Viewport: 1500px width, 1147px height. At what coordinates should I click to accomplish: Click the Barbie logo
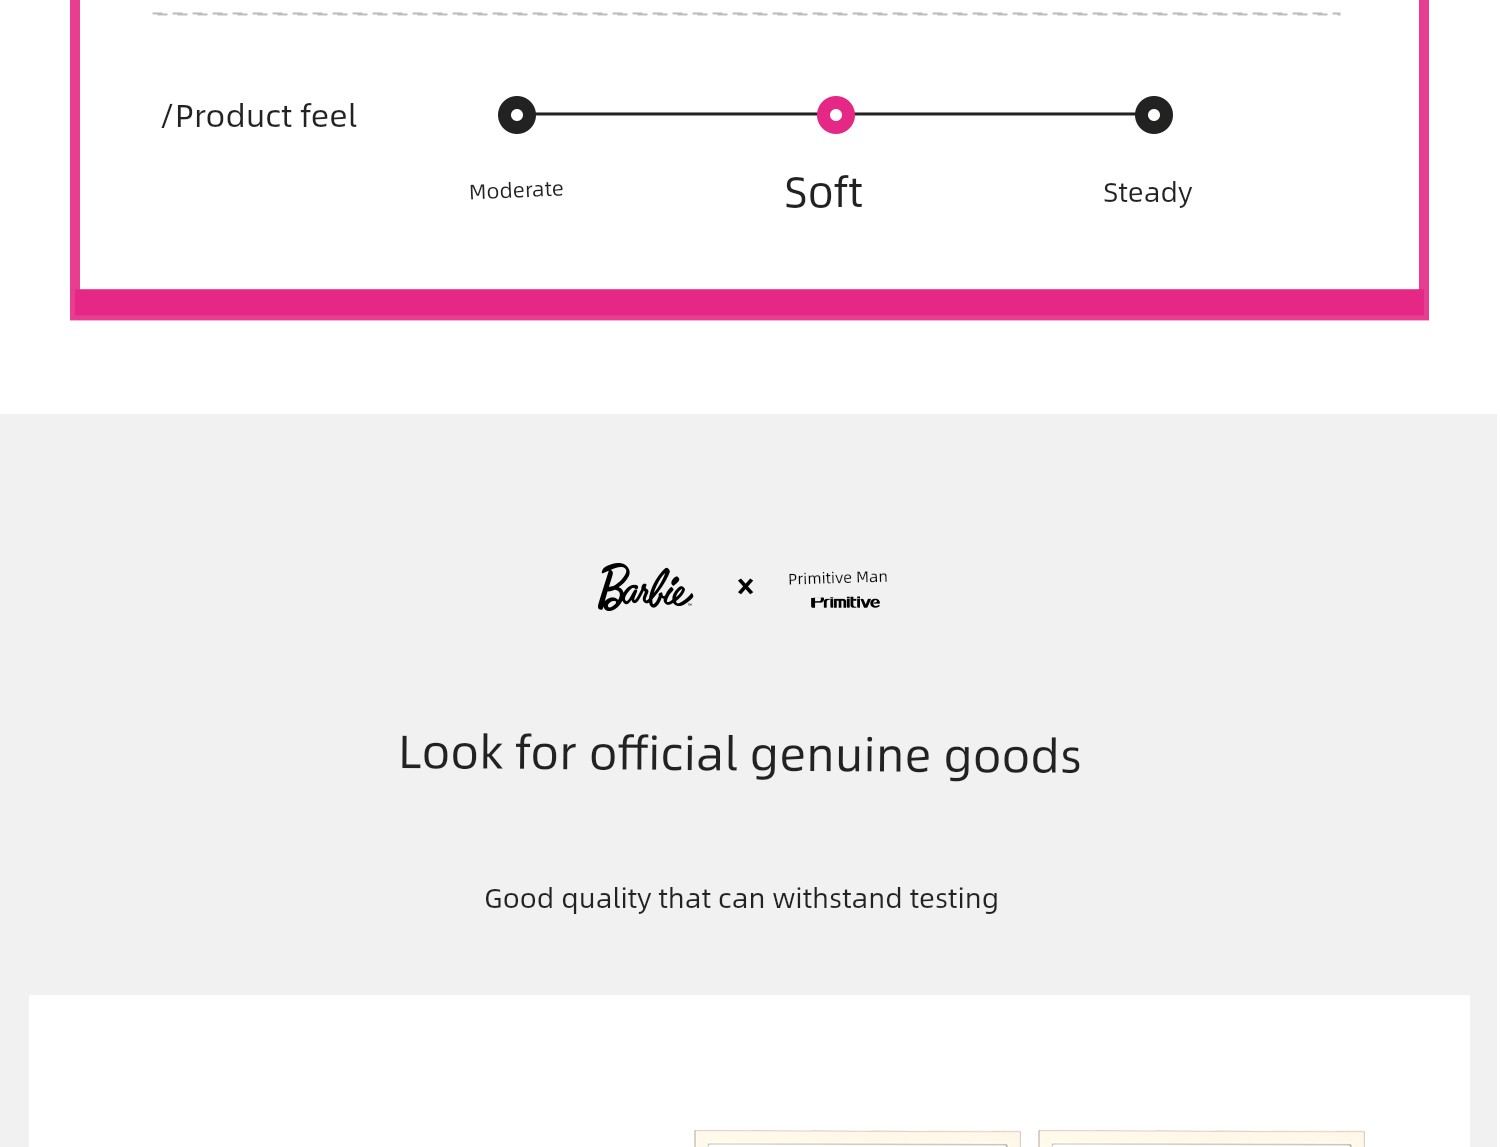point(645,587)
